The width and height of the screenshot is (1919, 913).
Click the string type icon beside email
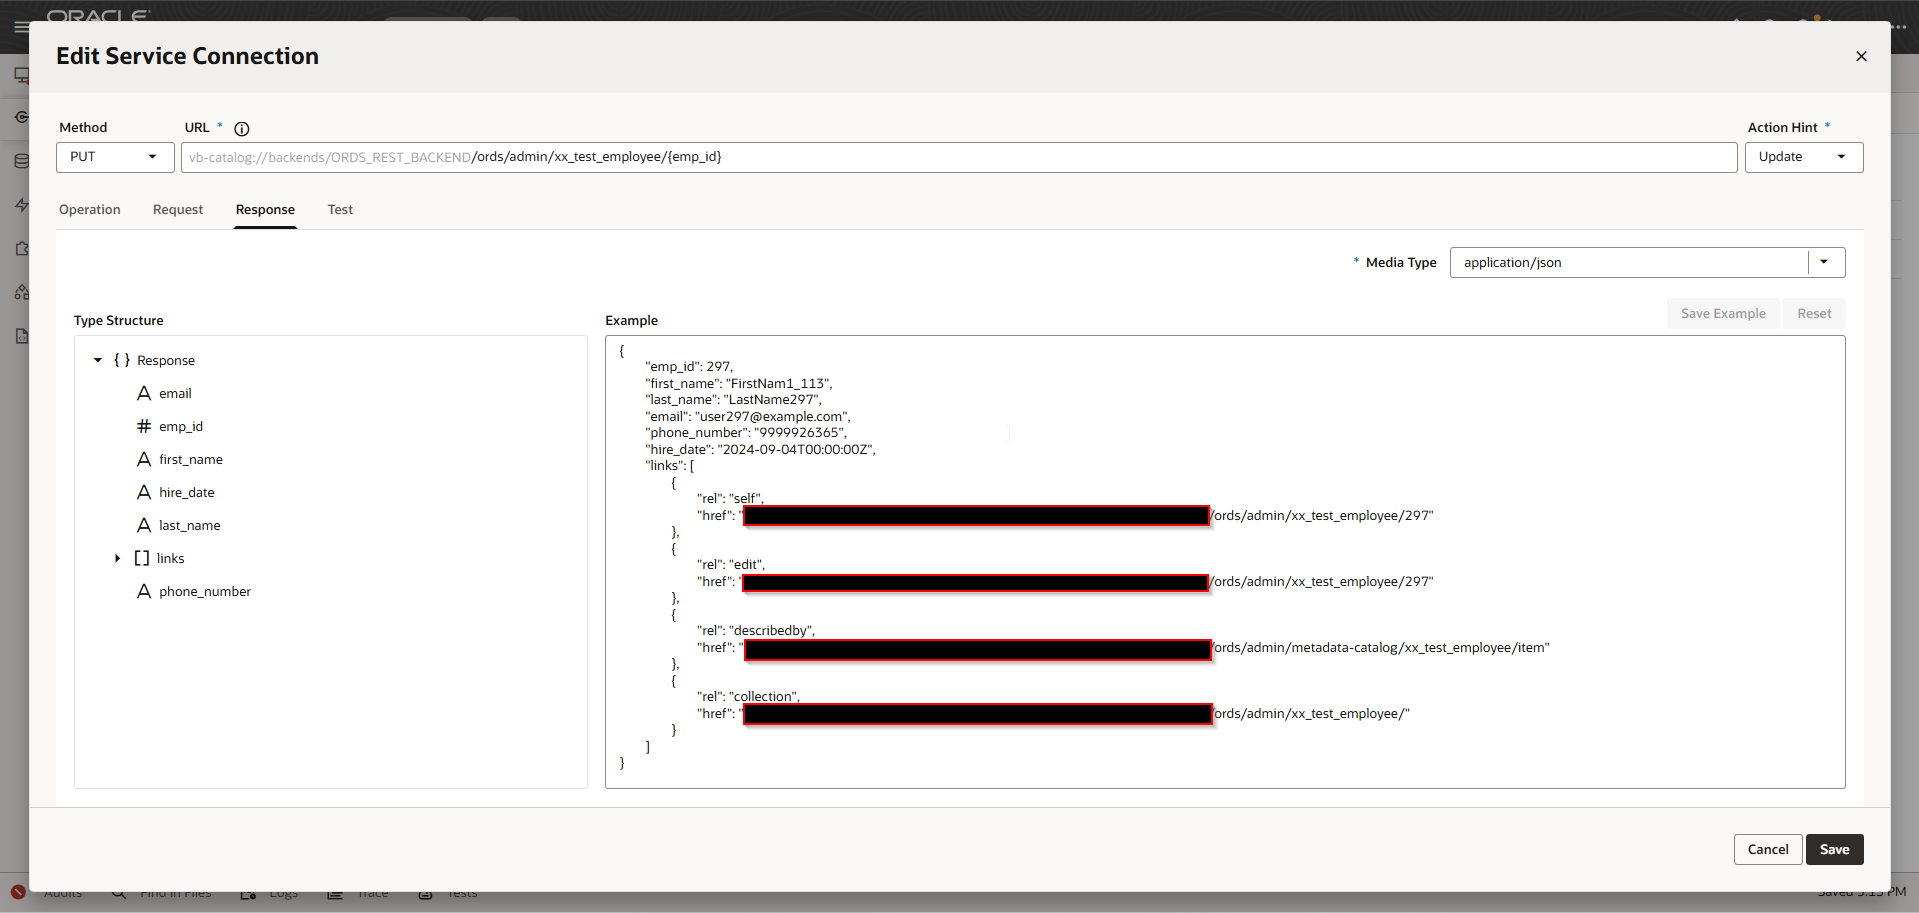(144, 393)
